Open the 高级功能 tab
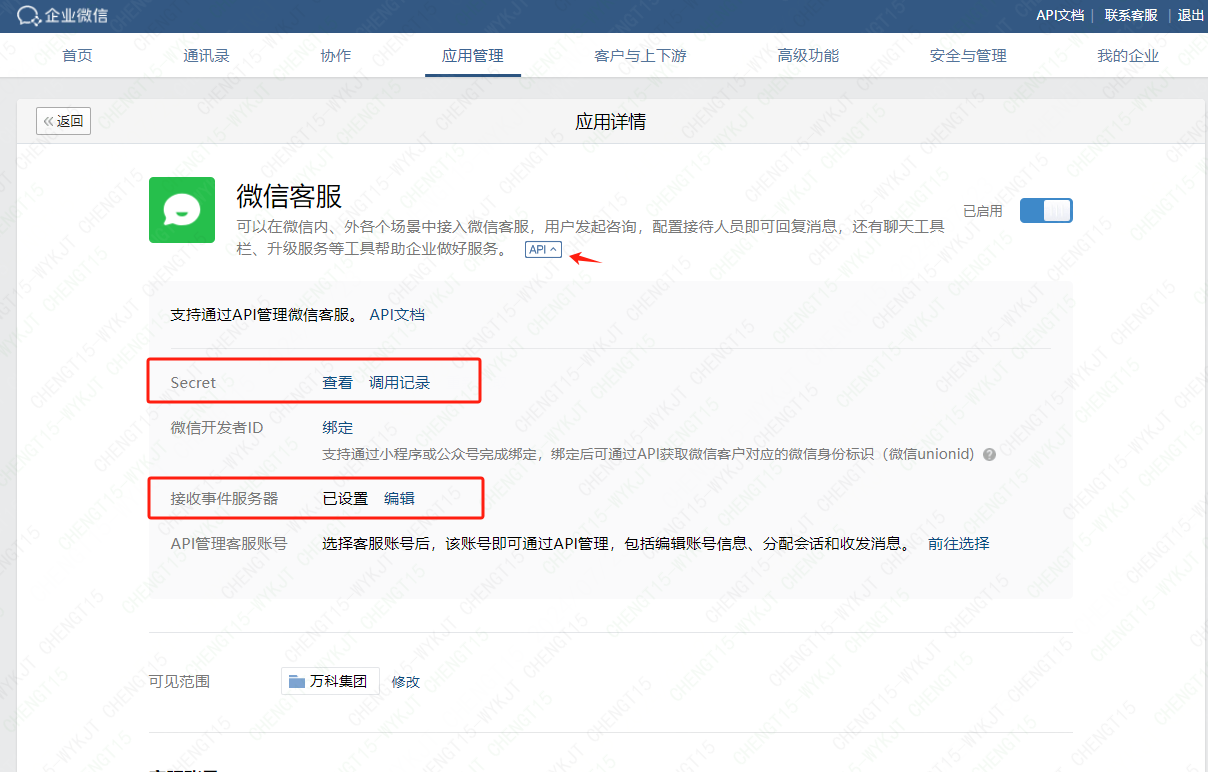 pyautogui.click(x=808, y=56)
